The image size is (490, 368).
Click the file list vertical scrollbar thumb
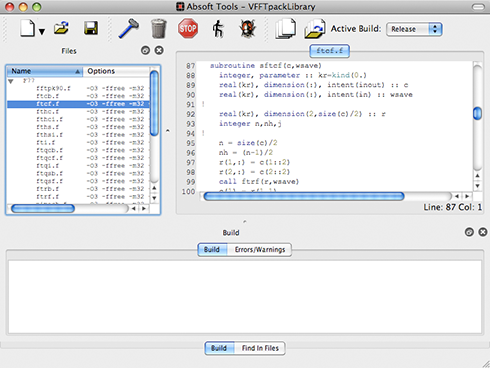pyautogui.click(x=154, y=103)
